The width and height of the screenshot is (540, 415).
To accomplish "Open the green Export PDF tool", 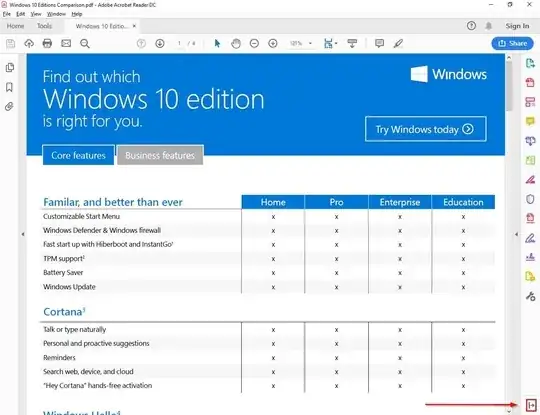I will tap(530, 63).
